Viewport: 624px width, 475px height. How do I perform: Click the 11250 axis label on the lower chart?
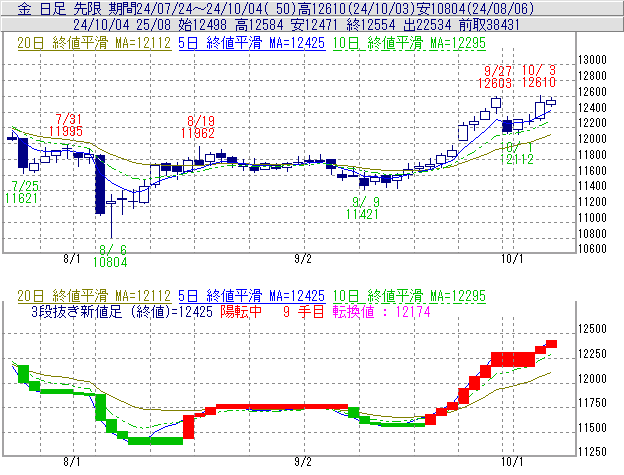coord(592,452)
